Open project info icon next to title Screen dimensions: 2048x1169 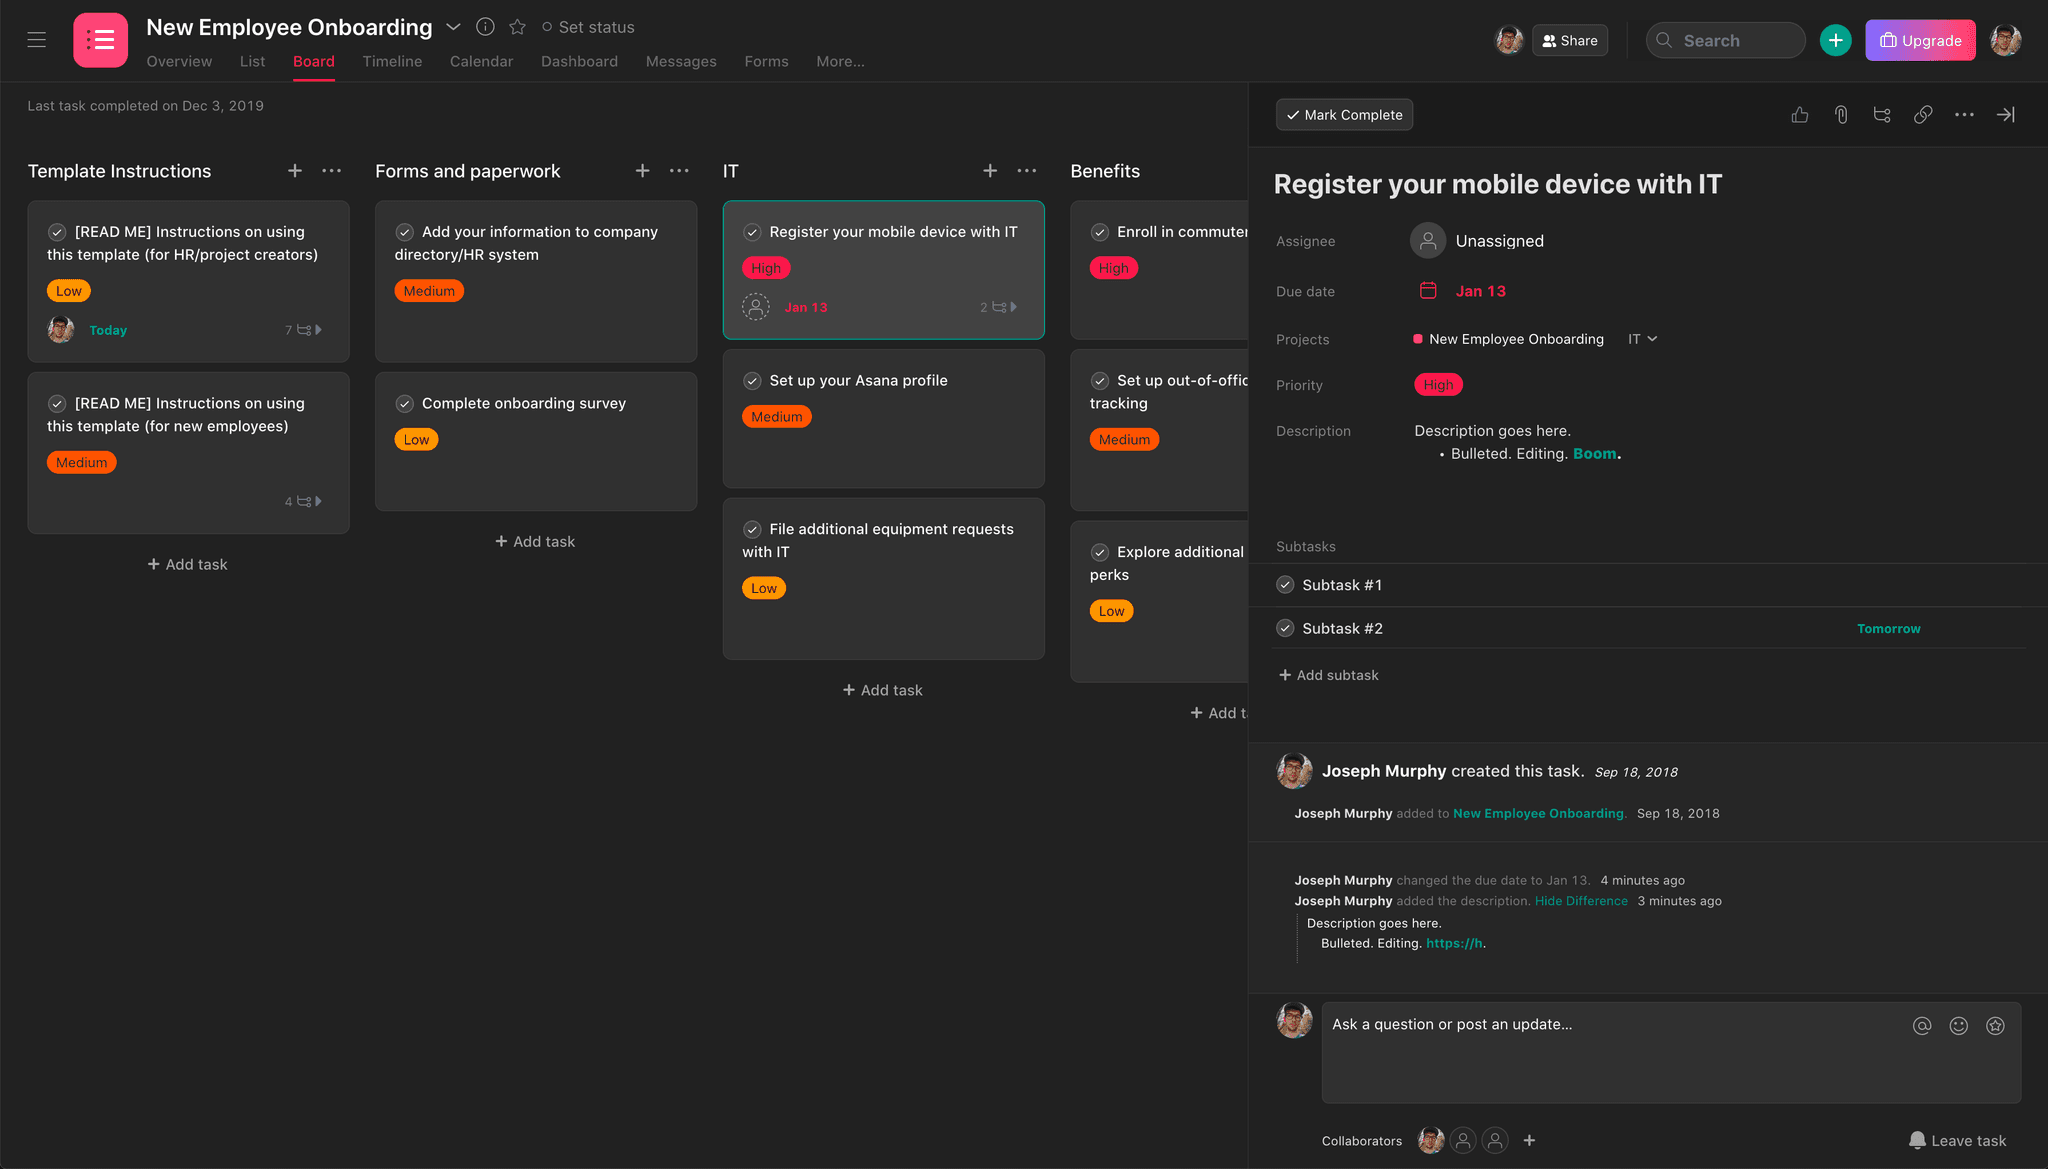(x=485, y=27)
